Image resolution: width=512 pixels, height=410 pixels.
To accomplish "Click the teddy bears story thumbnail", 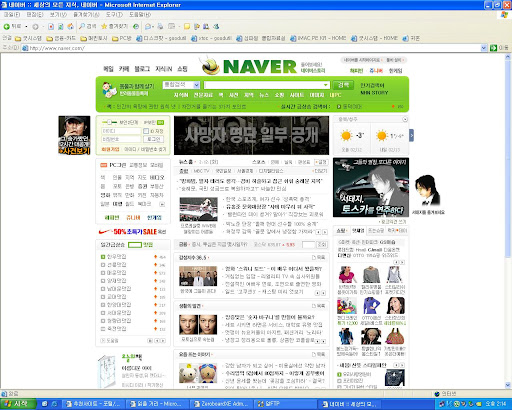I will pyautogui.click(x=198, y=373).
